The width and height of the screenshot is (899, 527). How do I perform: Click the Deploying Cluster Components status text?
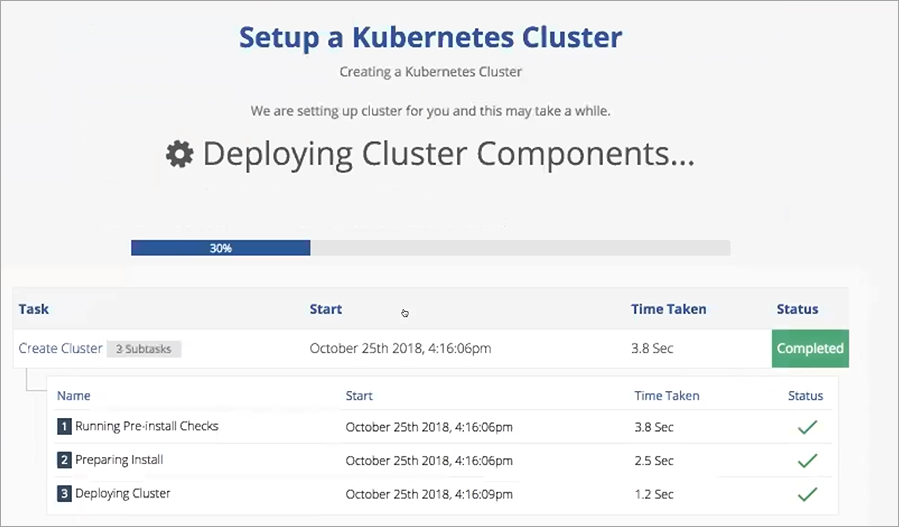point(449,154)
